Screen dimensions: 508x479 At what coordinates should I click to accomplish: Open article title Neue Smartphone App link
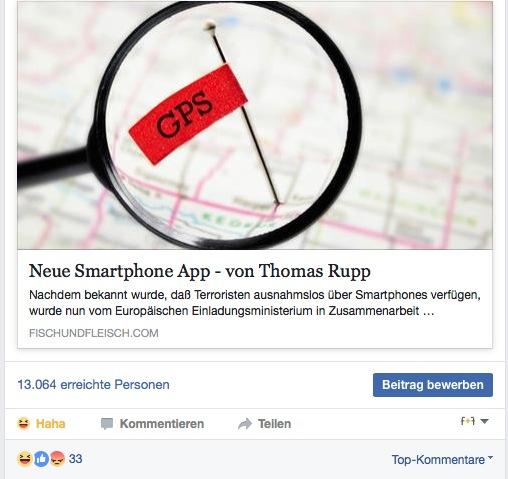(199, 271)
